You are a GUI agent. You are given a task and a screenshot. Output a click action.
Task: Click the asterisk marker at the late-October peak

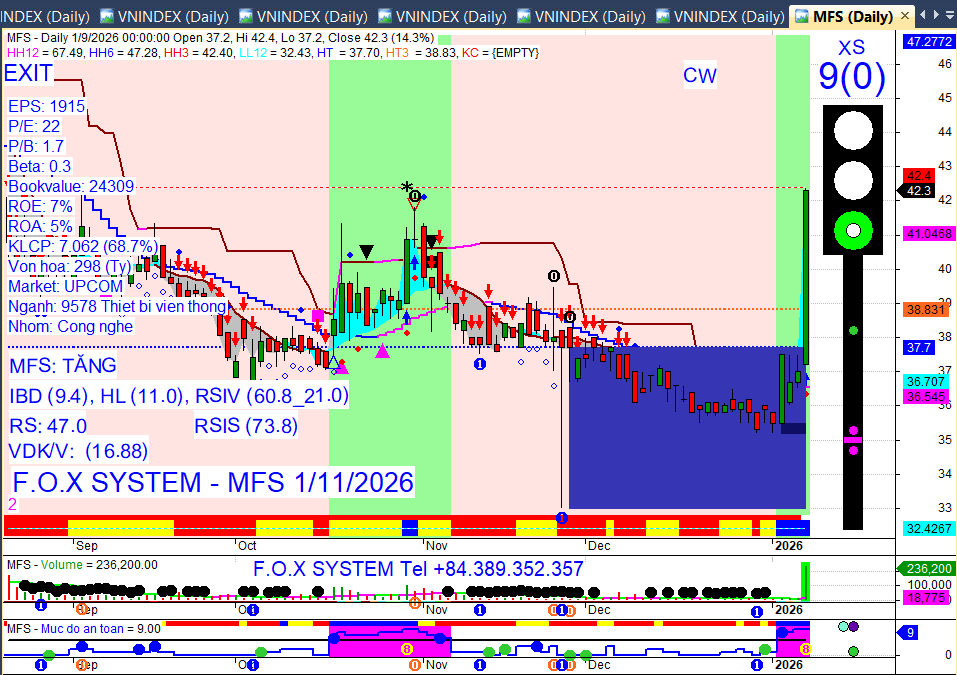[406, 187]
